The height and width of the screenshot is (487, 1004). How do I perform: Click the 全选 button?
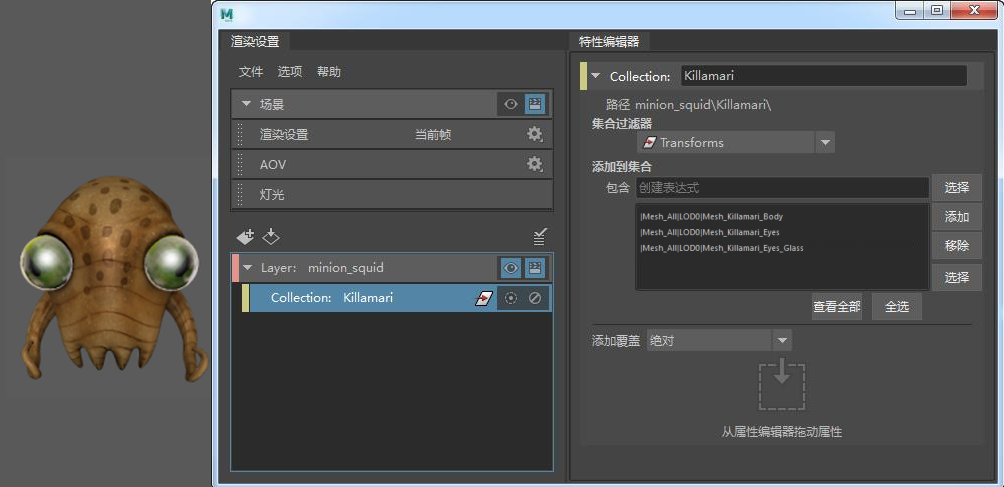tap(897, 307)
